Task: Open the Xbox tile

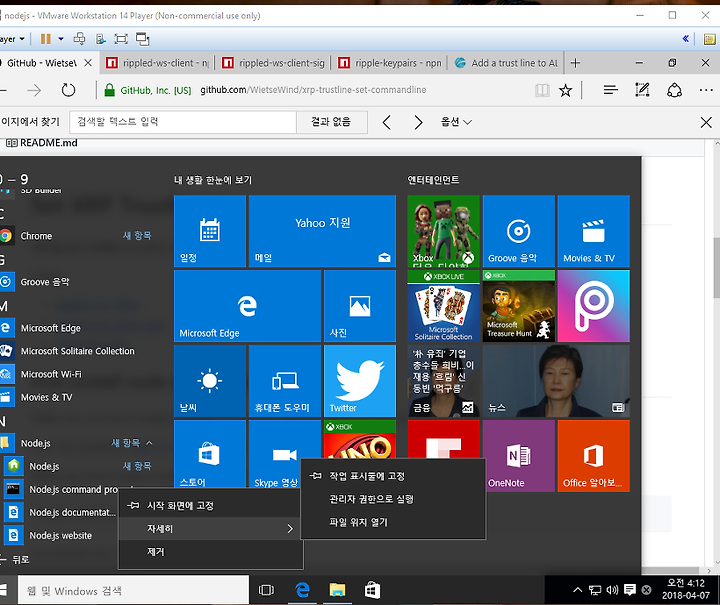Action: point(444,231)
